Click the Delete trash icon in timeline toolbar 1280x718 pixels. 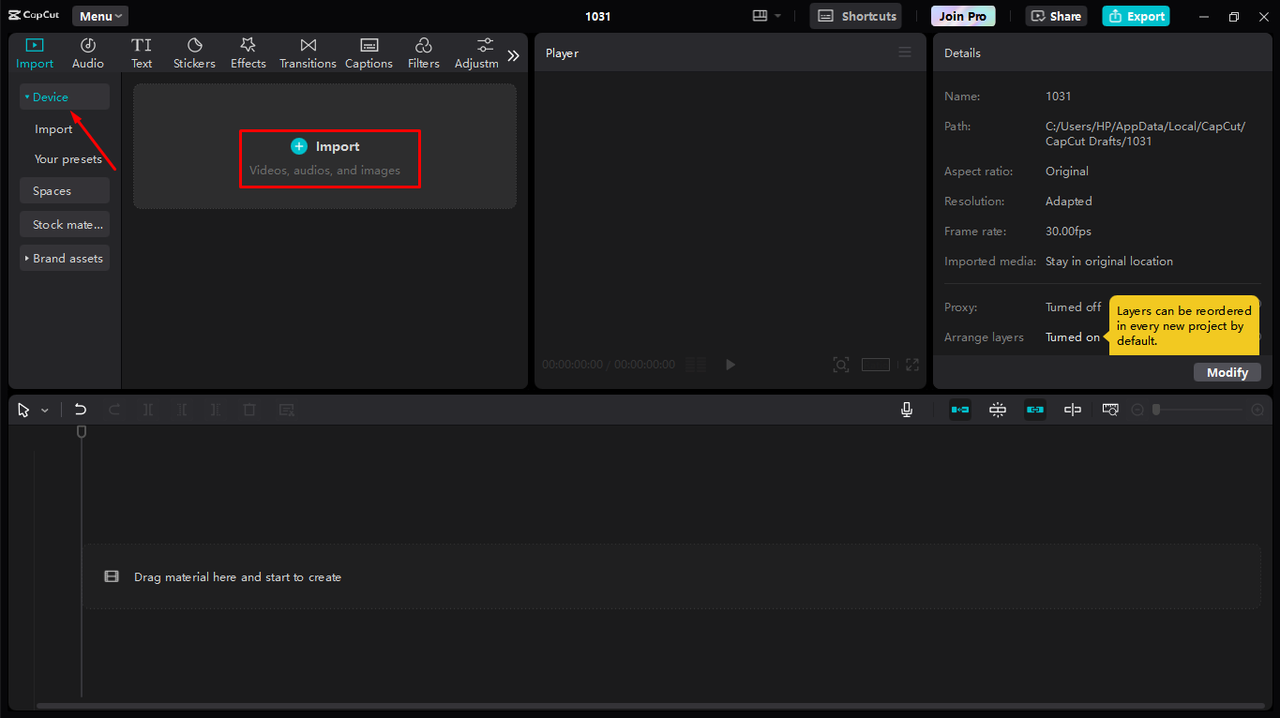coord(250,410)
